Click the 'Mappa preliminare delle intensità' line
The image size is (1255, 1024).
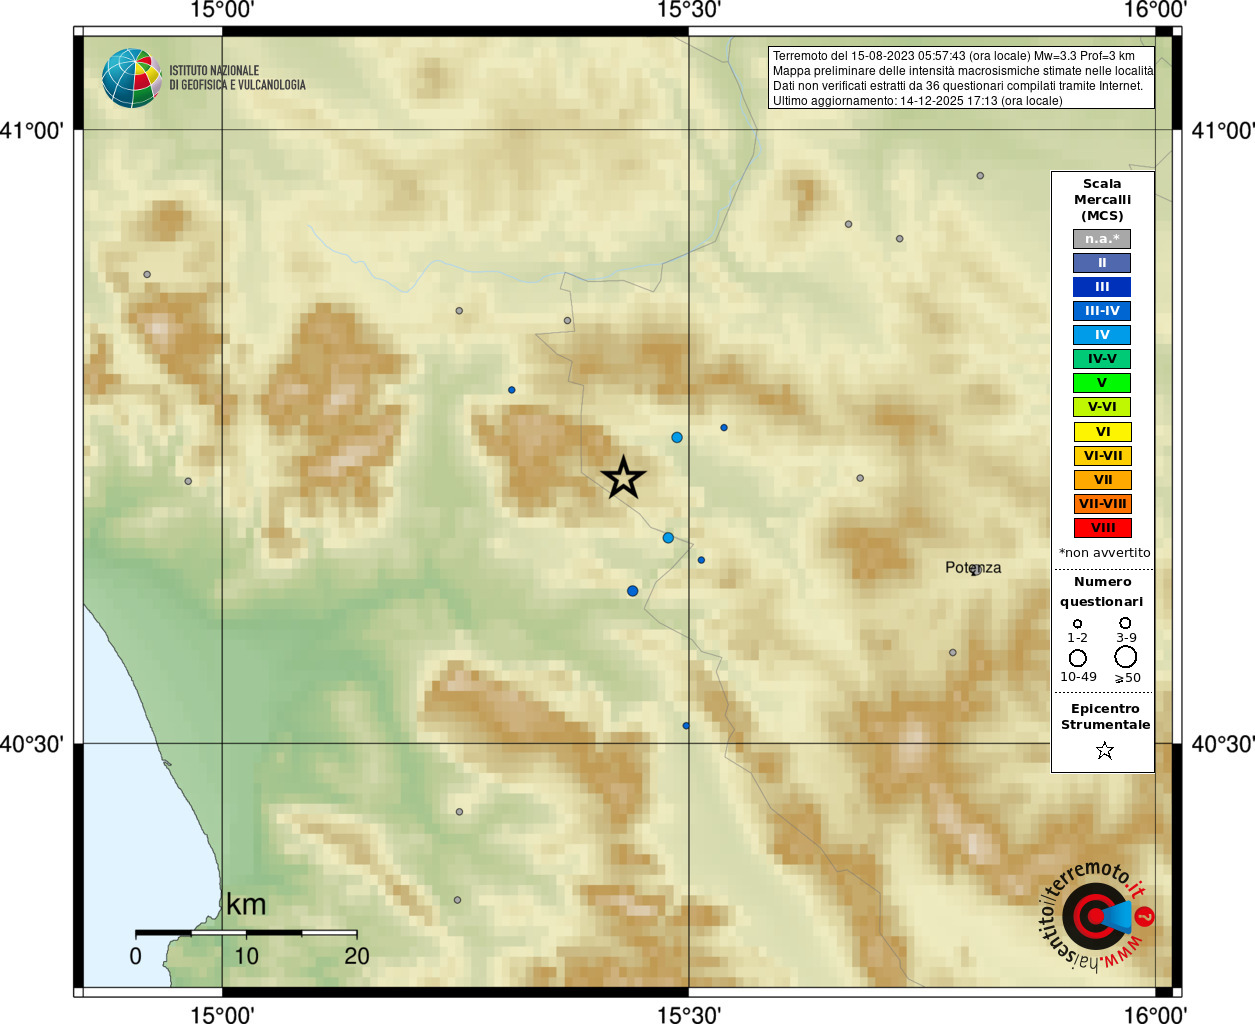pyautogui.click(x=963, y=71)
